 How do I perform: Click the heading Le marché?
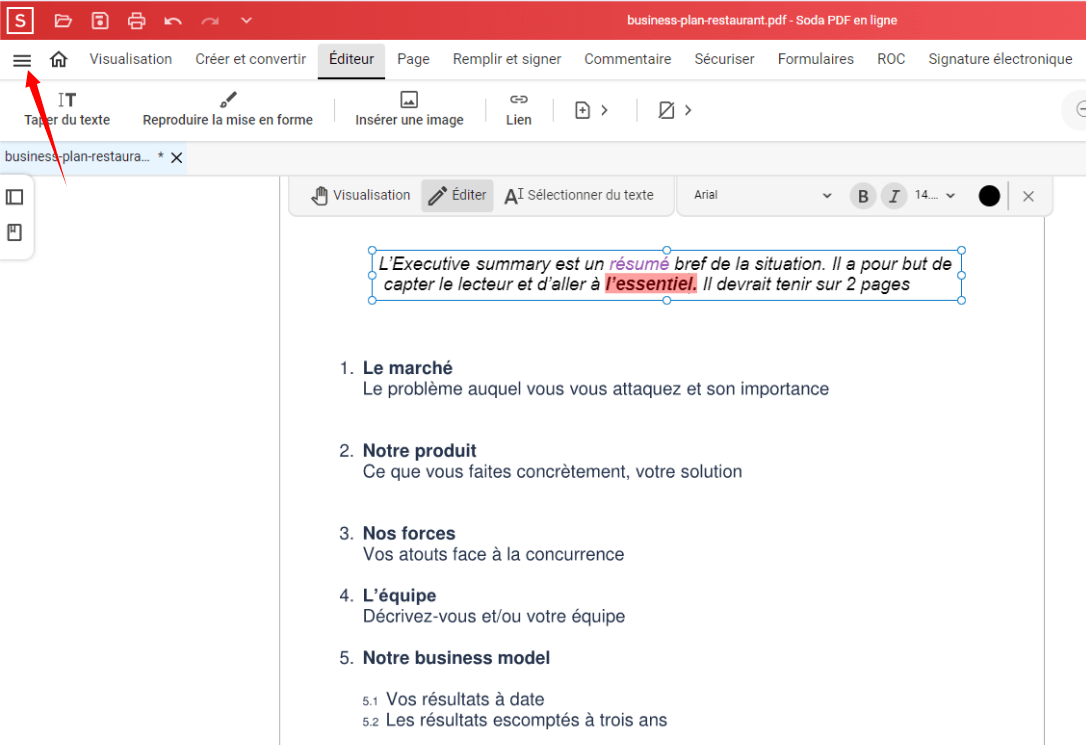pyautogui.click(x=407, y=368)
